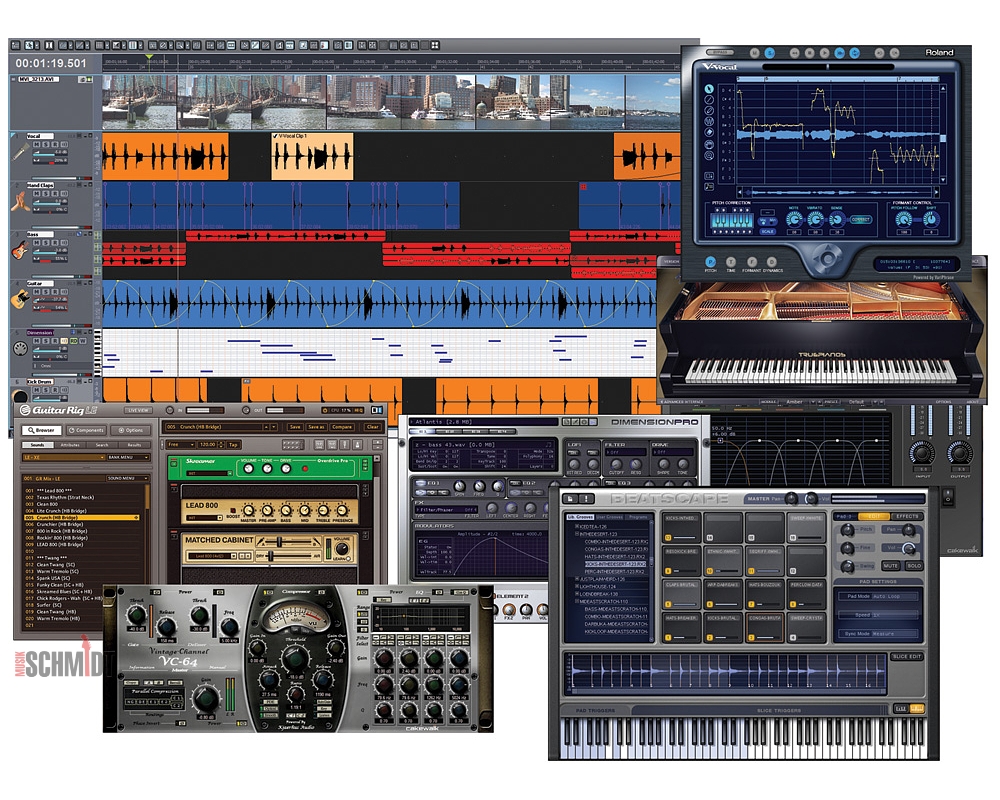Click the hand claps icon on Hand Claps track
1000x800 pixels.
[x=21, y=200]
